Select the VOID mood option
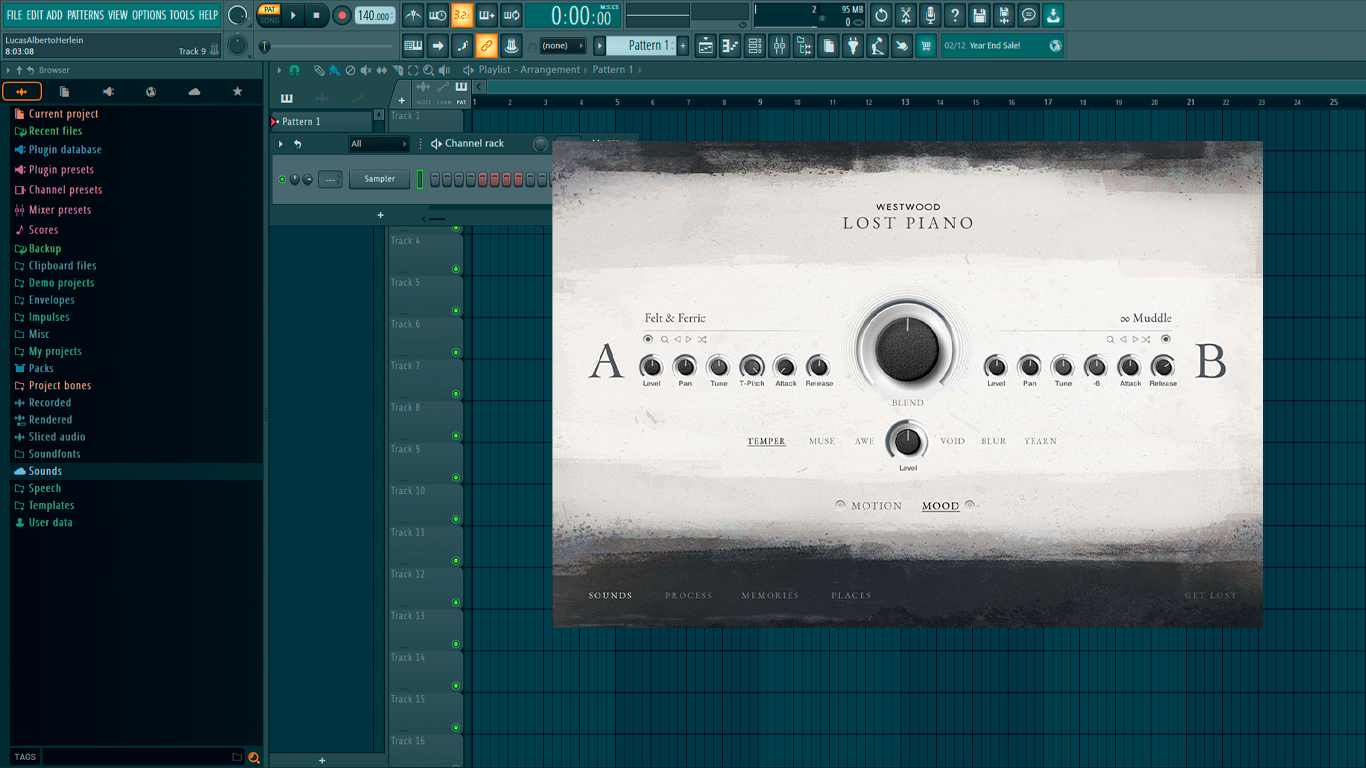This screenshot has height=768, width=1366. click(953, 441)
